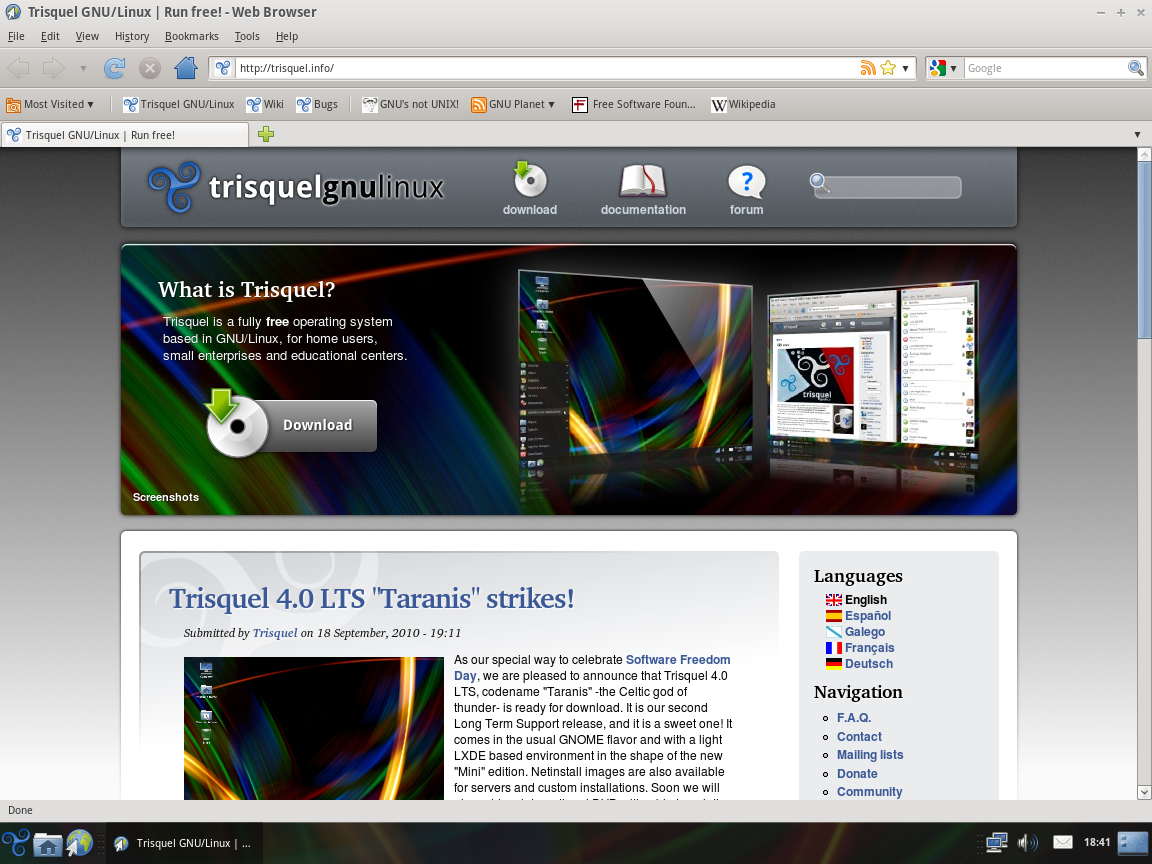Image resolution: width=1152 pixels, height=864 pixels.
Task: Open Wikipedia bookmark in toolbar
Action: 744,104
